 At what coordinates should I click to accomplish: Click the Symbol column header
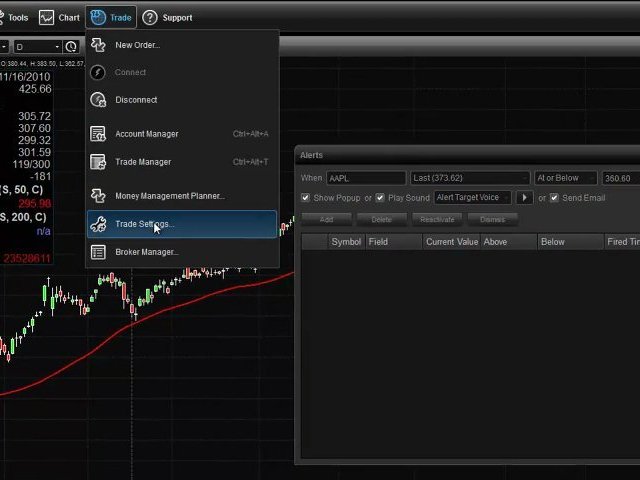tap(346, 242)
